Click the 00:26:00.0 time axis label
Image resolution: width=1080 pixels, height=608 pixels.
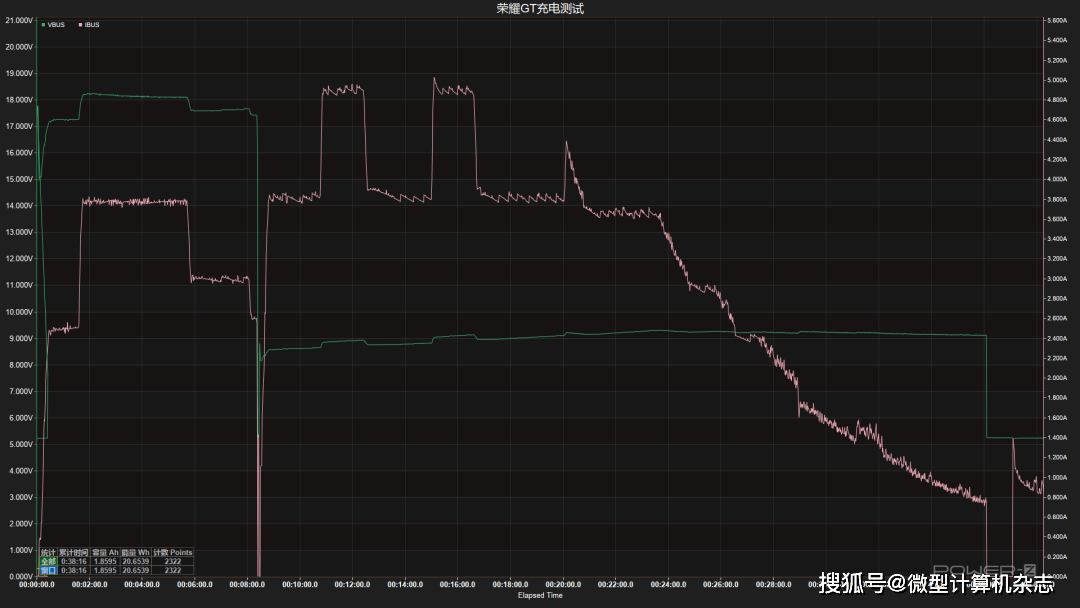(720, 585)
